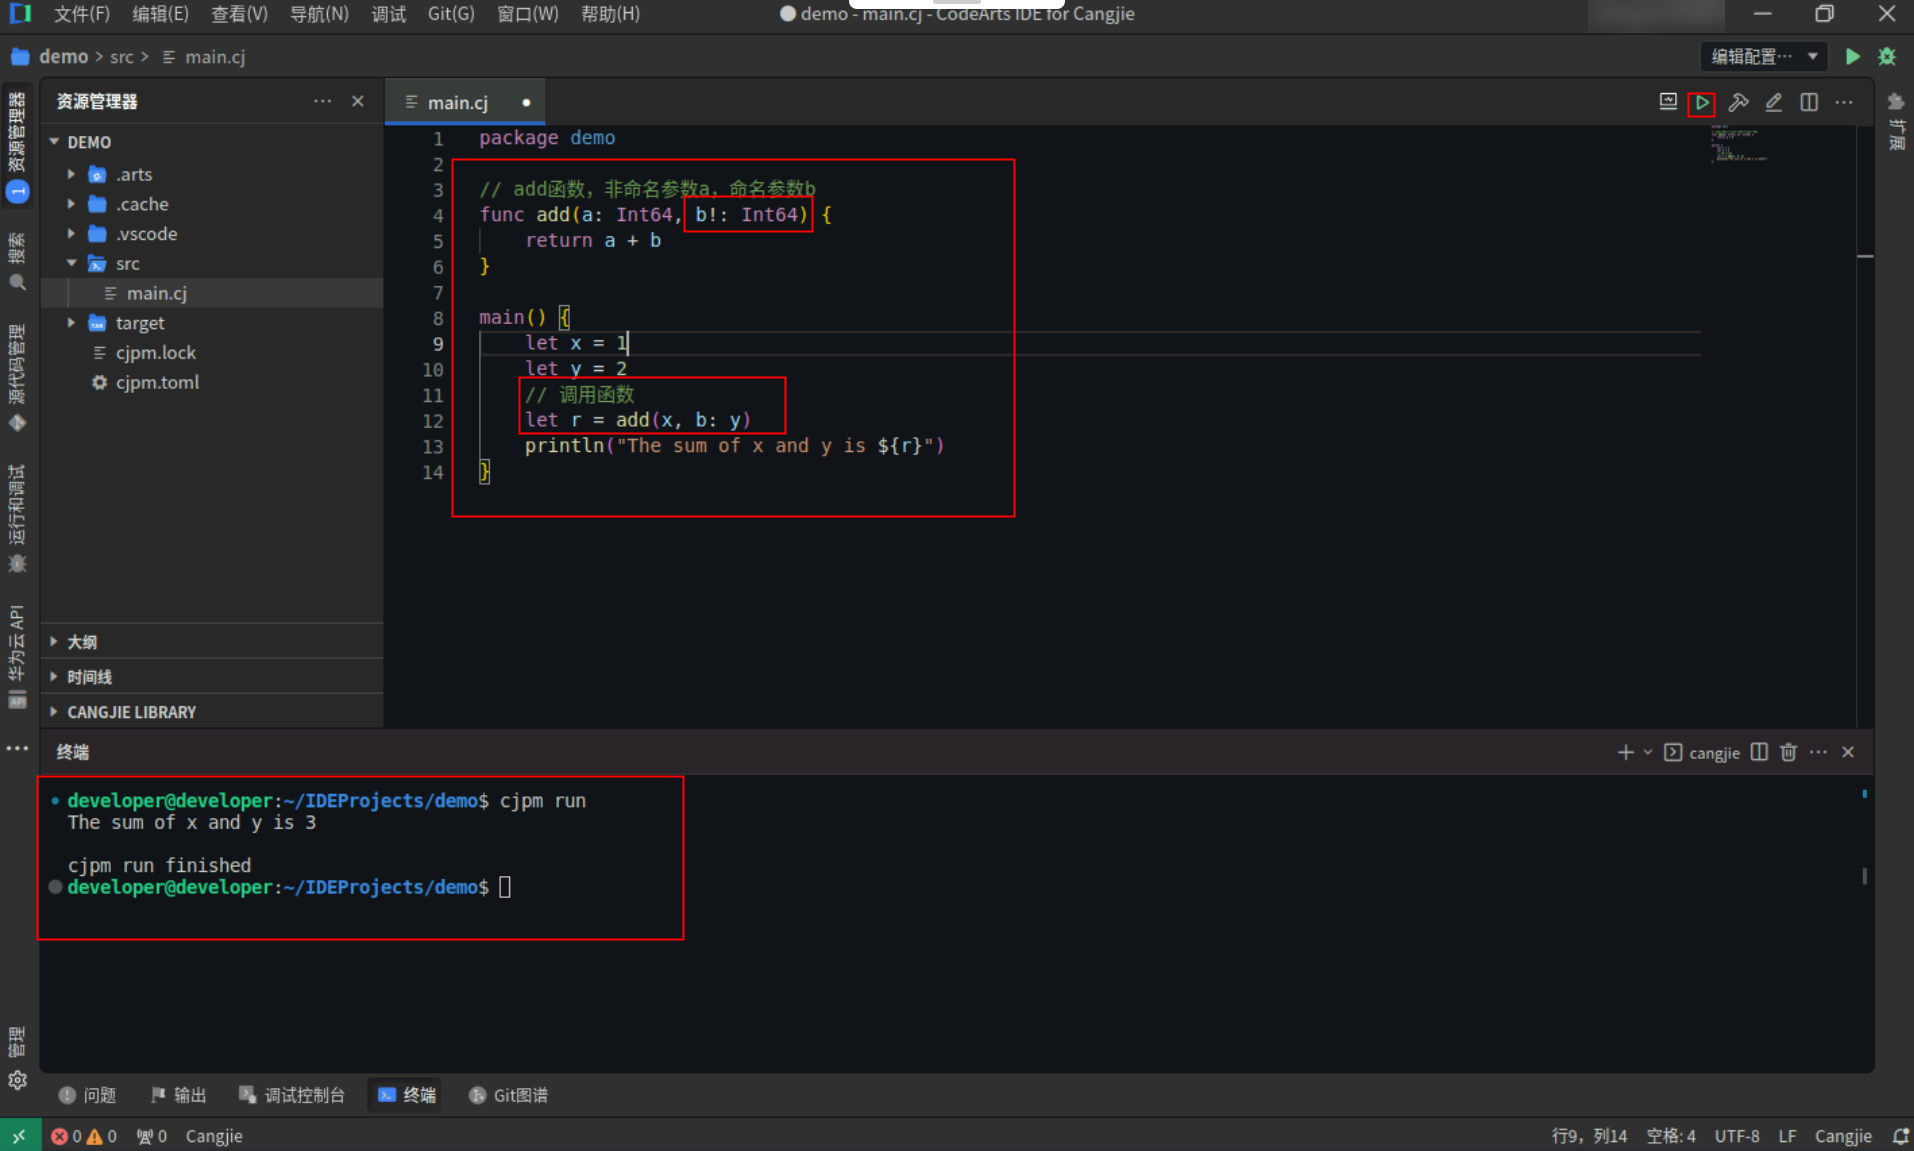1914x1151 pixels.
Task: Click the 行9, 列14 cursor position indicator
Action: (x=1589, y=1136)
